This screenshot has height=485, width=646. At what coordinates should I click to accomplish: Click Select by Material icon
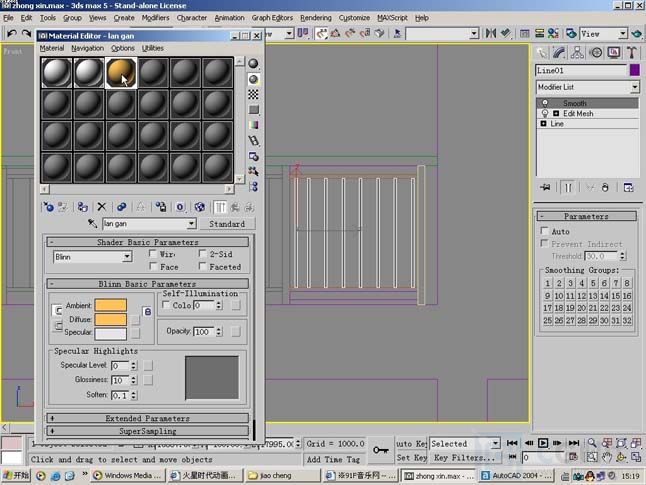coord(253,171)
